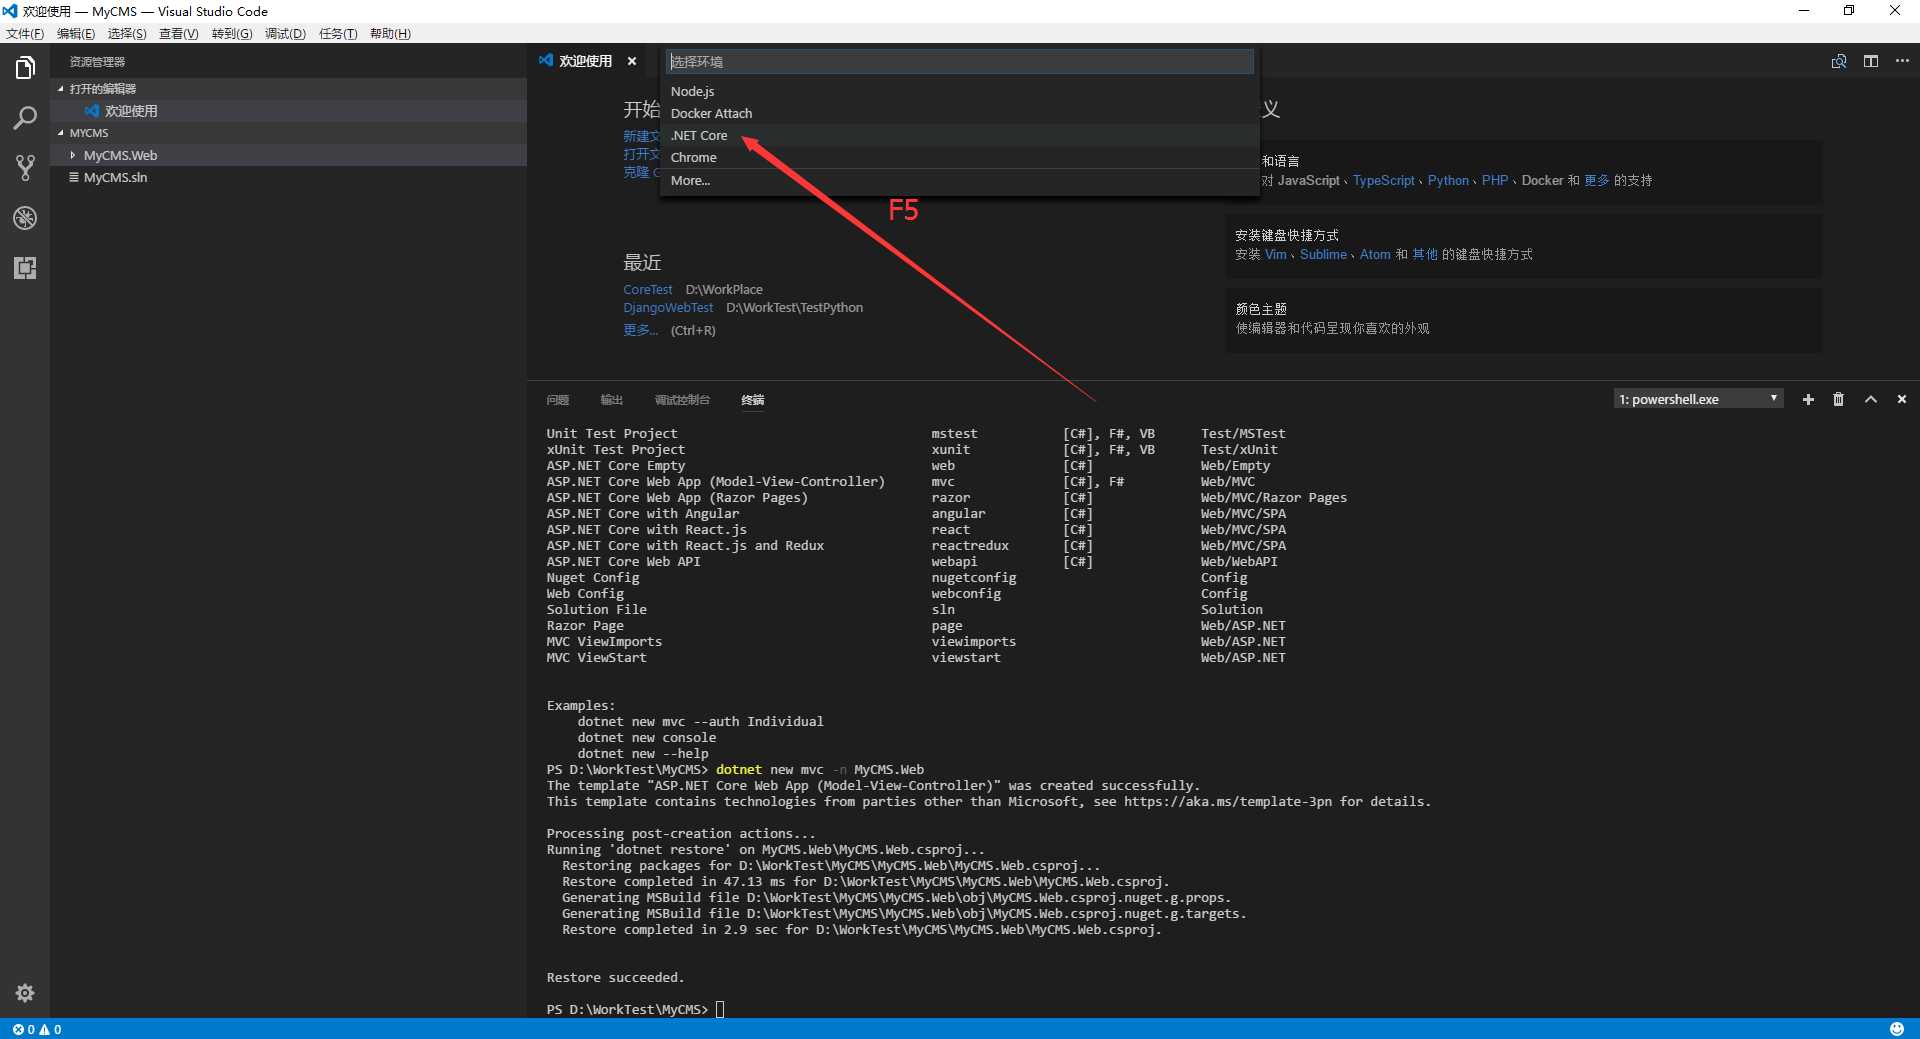Switch to the 终端 panel tab
This screenshot has height=1039, width=1920.
pos(753,400)
